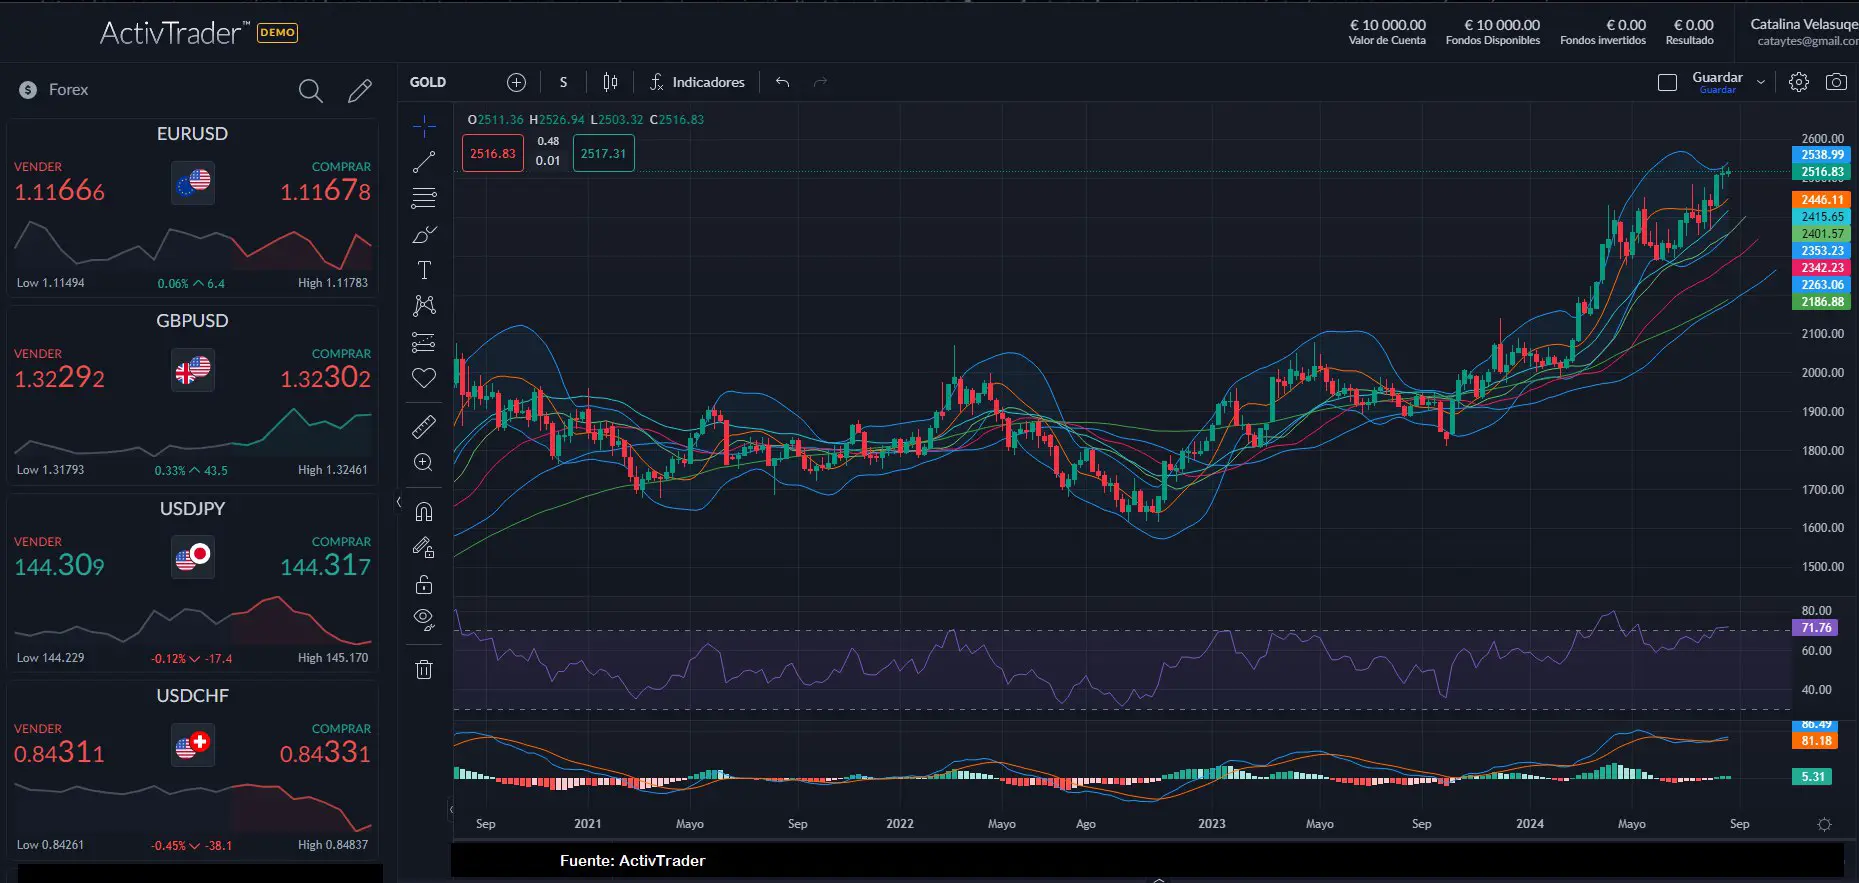Pick the brush drawing tool
Screen dimensions: 1859x883
(424, 235)
